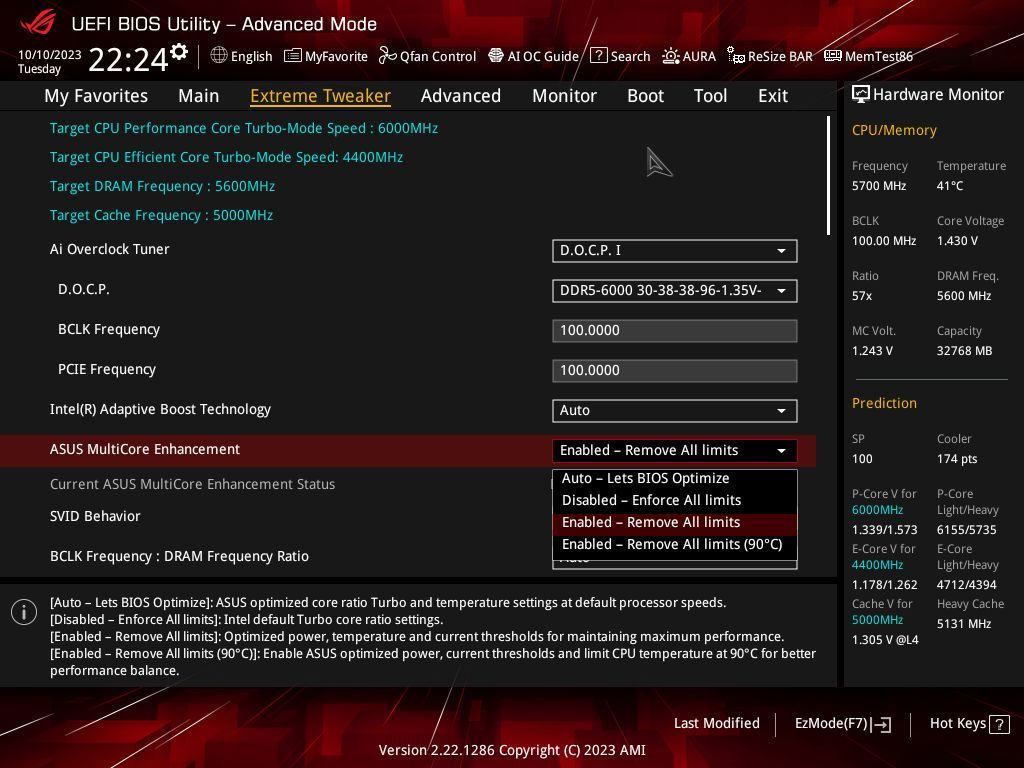Open Intel Adaptive Boost Technology dropdown

tap(675, 411)
